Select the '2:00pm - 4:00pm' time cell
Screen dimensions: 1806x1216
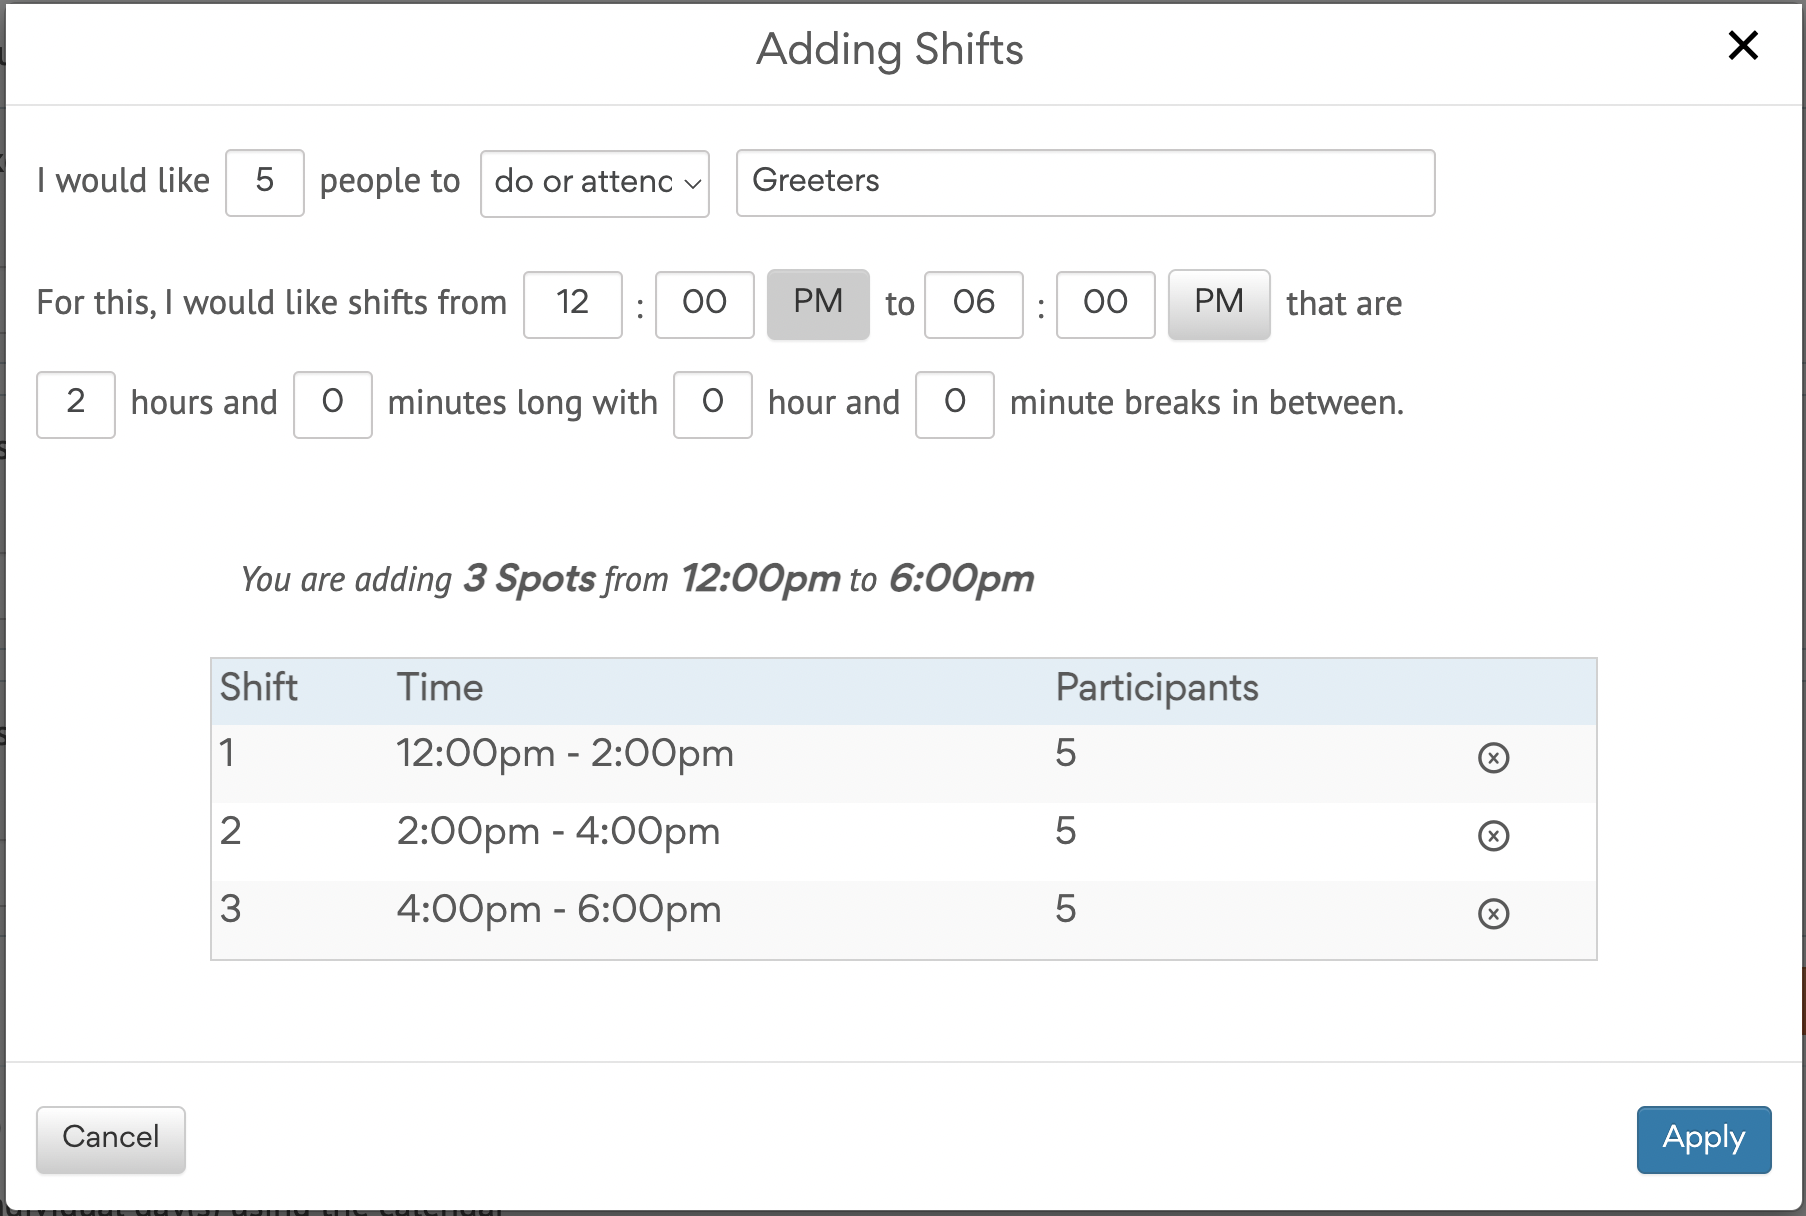point(558,832)
